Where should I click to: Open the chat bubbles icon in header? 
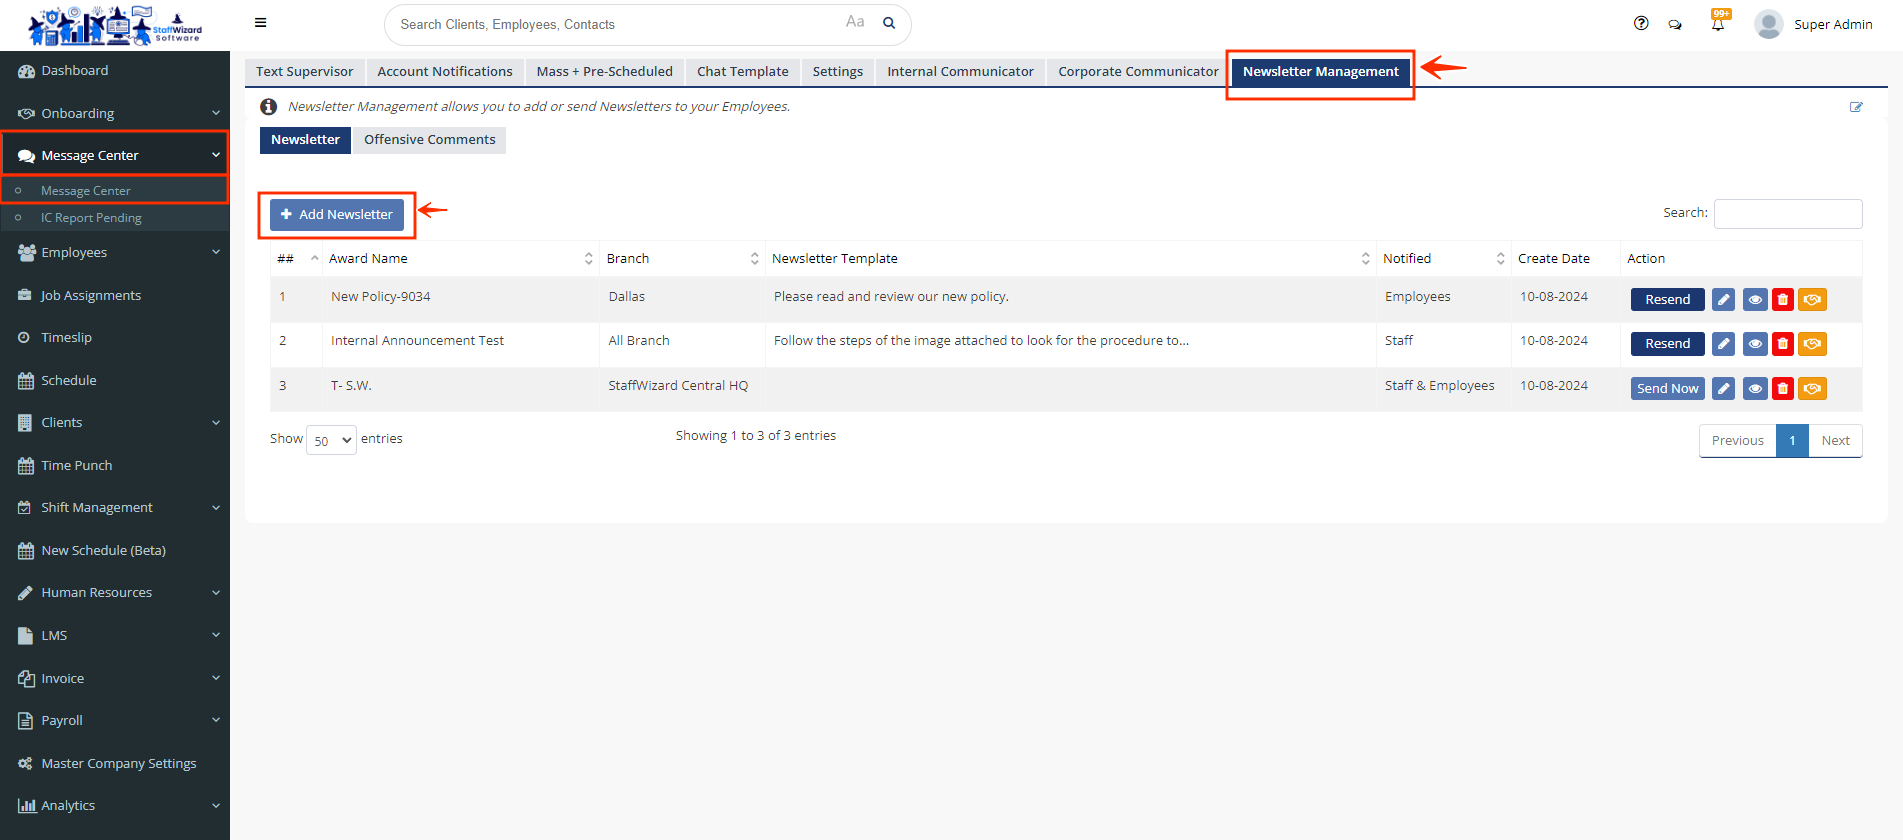click(1675, 25)
